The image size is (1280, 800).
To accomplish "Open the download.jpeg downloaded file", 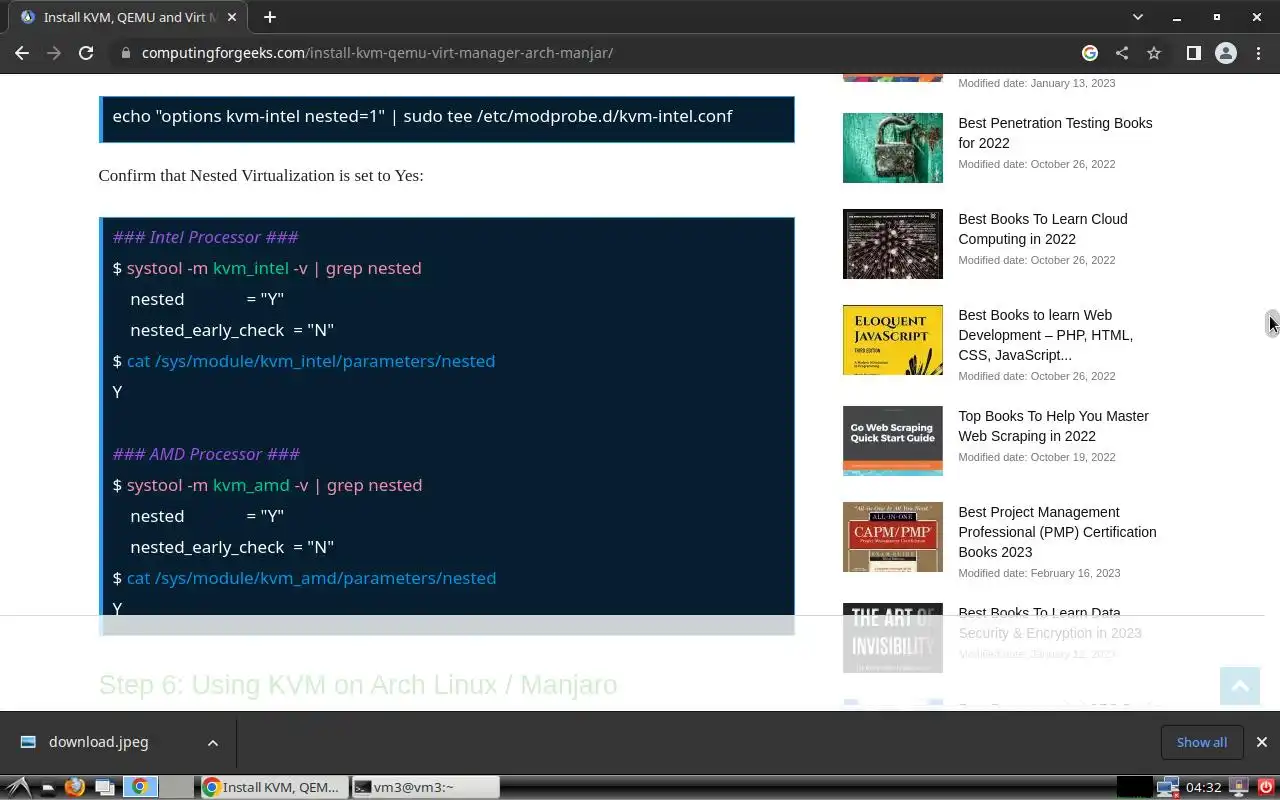I will coord(98,742).
